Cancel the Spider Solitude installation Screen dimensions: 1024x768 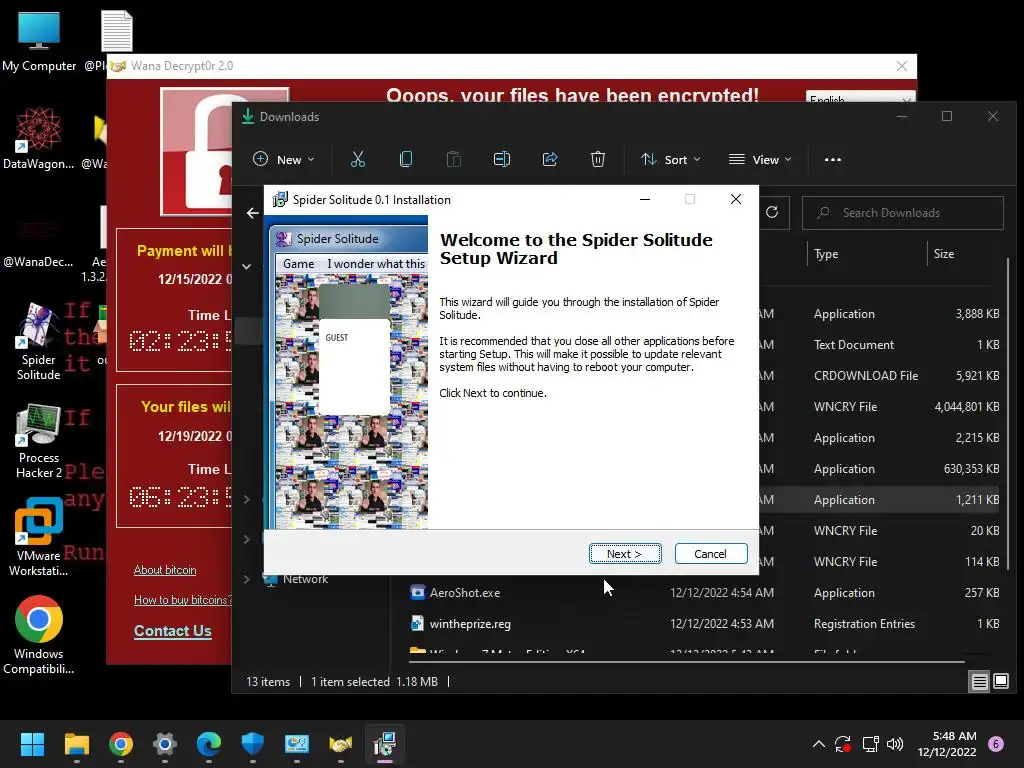point(711,553)
